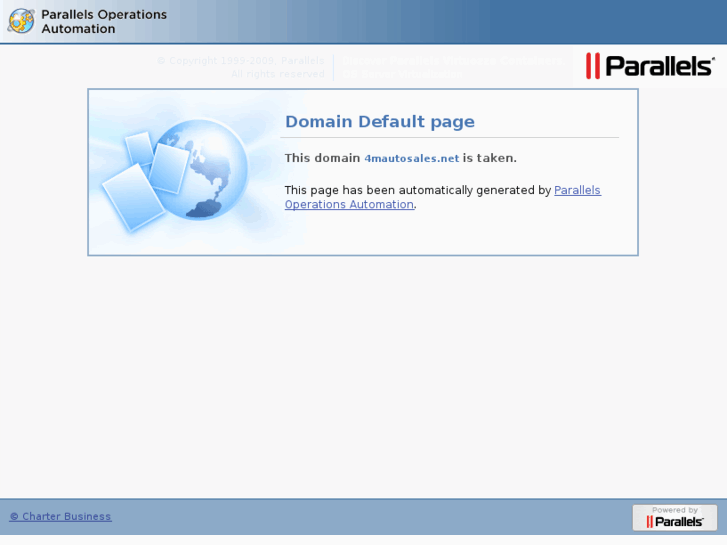Click the Parallels Operations Automation gear-globe icon
Screen dimensions: 727x545
21,21
